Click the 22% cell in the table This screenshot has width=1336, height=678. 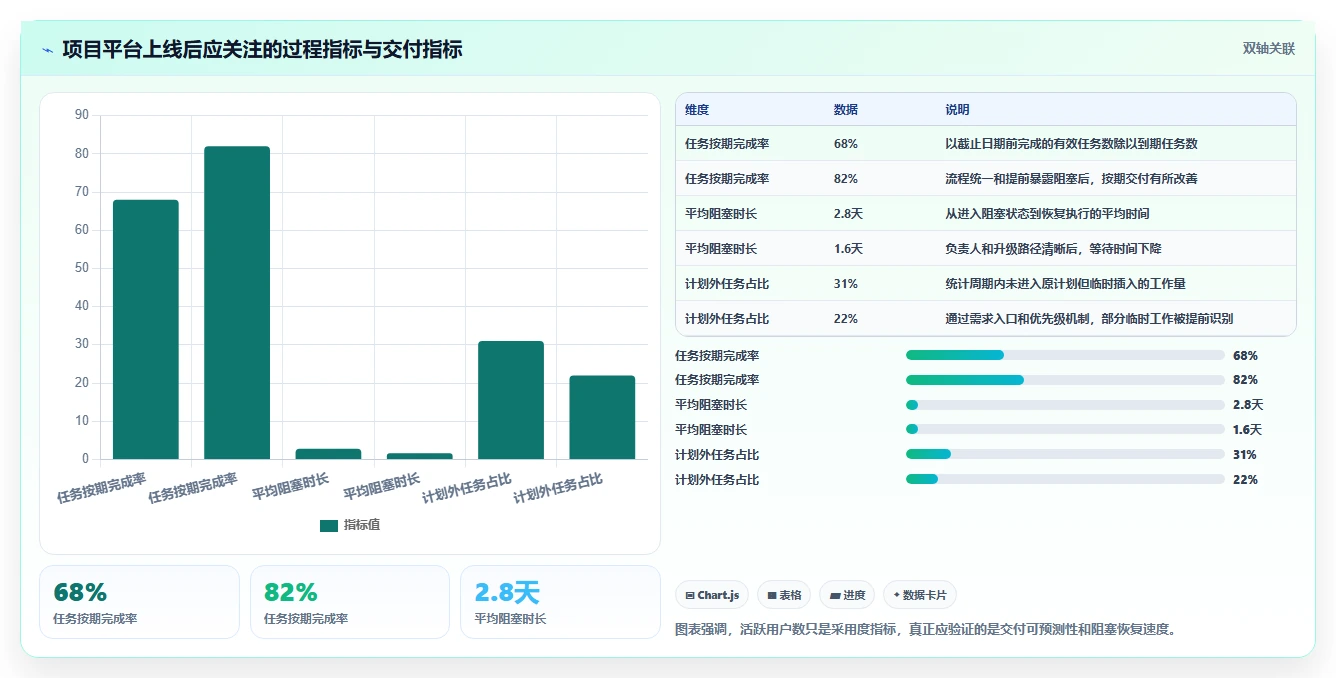tap(846, 319)
